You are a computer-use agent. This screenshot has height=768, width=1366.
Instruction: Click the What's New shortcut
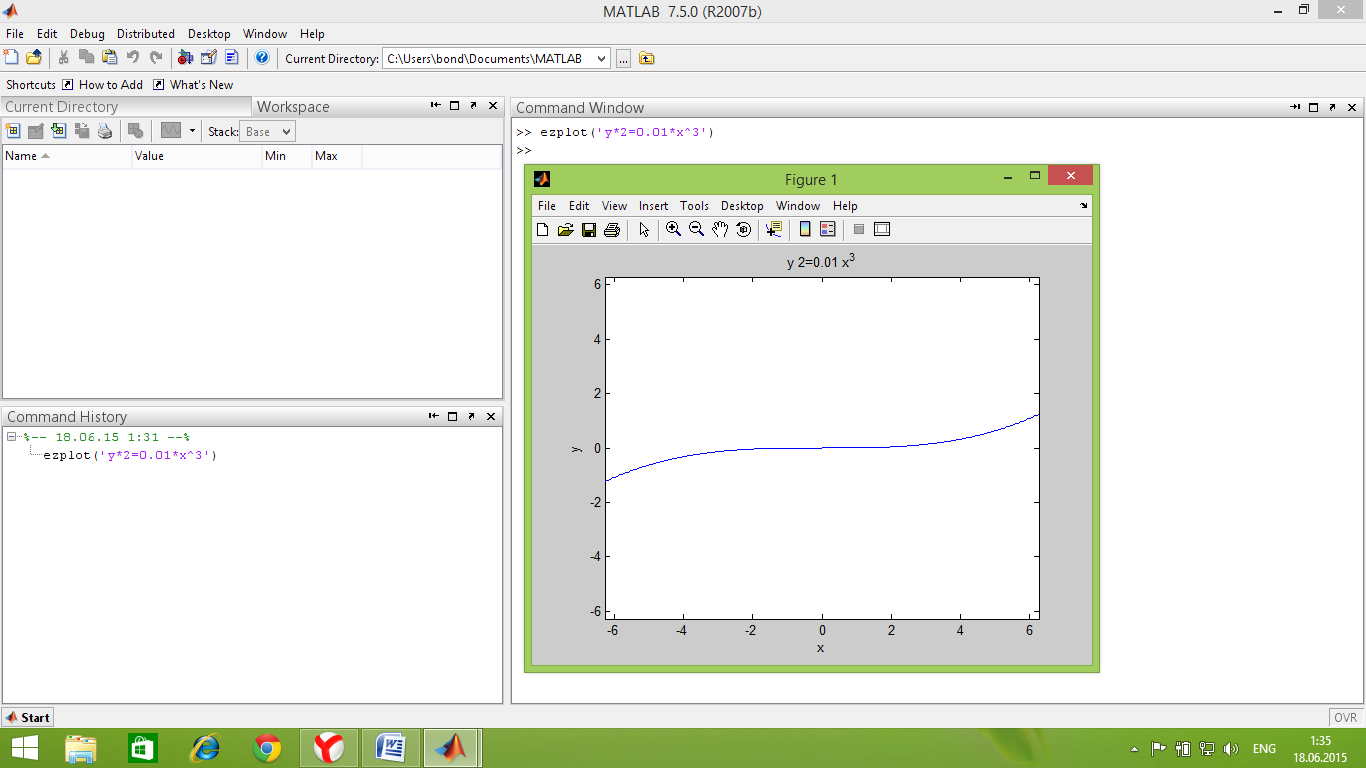tap(193, 85)
